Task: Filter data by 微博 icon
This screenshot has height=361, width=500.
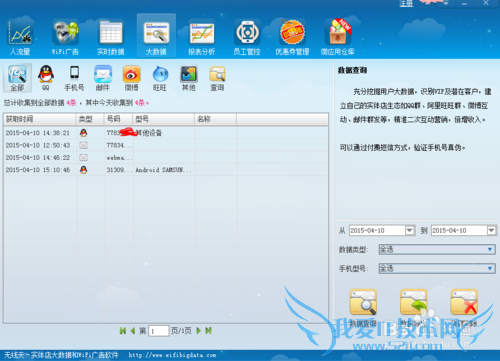Action: point(131,78)
